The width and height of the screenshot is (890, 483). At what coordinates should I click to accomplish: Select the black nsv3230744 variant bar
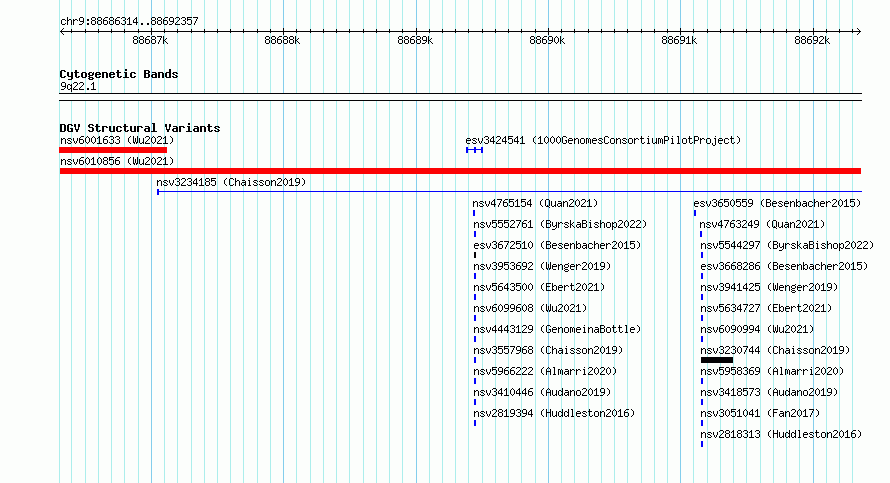(x=717, y=360)
